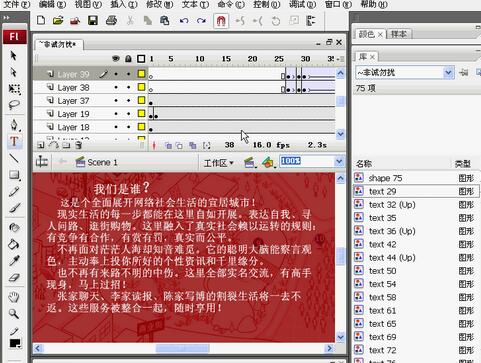
Task: Select the Subselection tool
Action: click(14, 72)
